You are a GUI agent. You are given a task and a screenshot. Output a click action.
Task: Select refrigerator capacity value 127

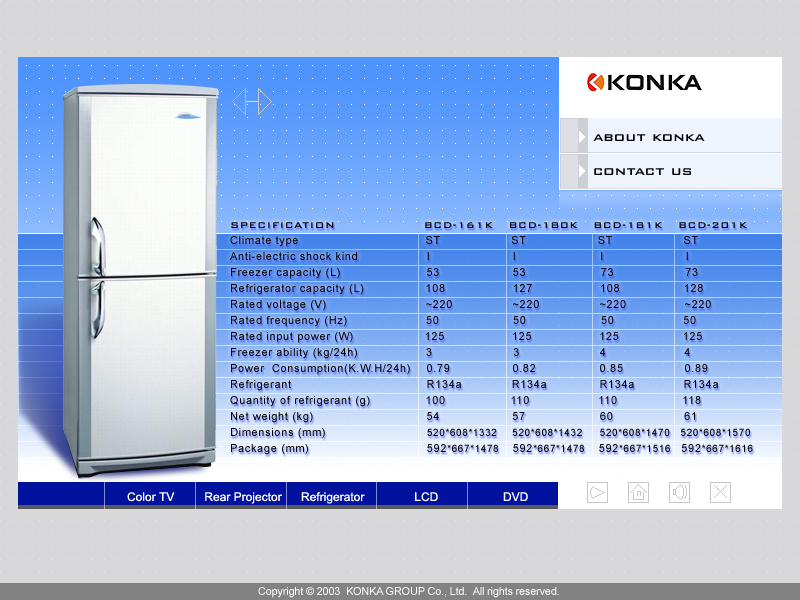(x=522, y=288)
